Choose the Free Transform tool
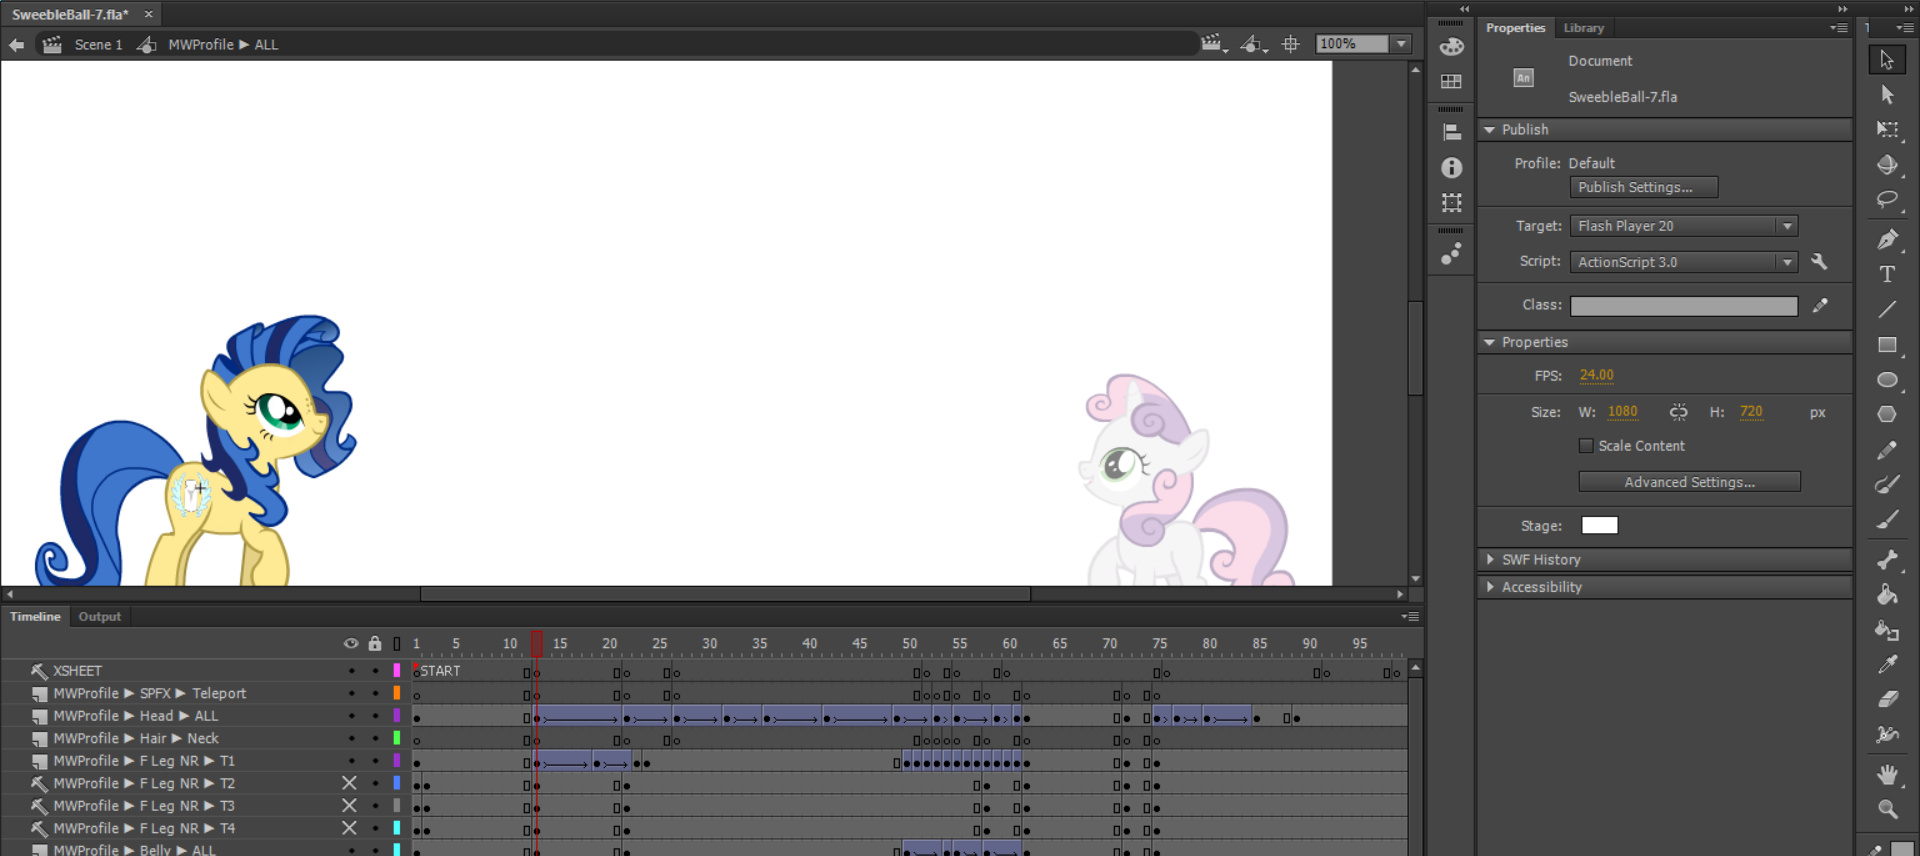Image resolution: width=1920 pixels, height=856 pixels. click(1887, 130)
